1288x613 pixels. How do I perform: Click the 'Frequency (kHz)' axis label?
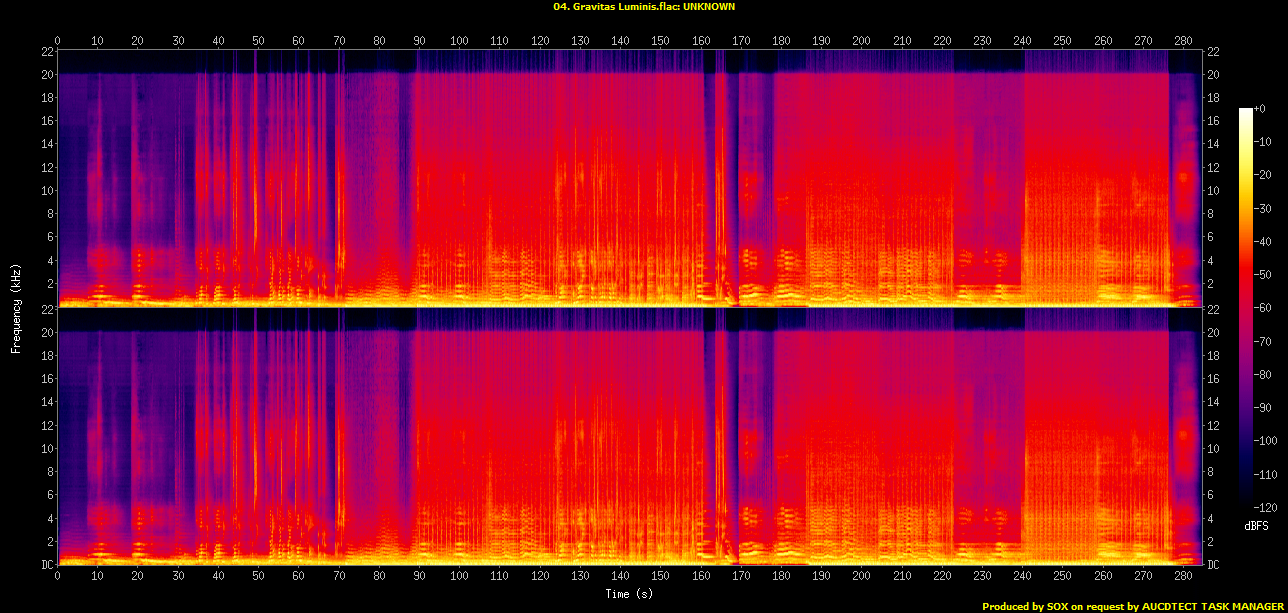[16, 306]
